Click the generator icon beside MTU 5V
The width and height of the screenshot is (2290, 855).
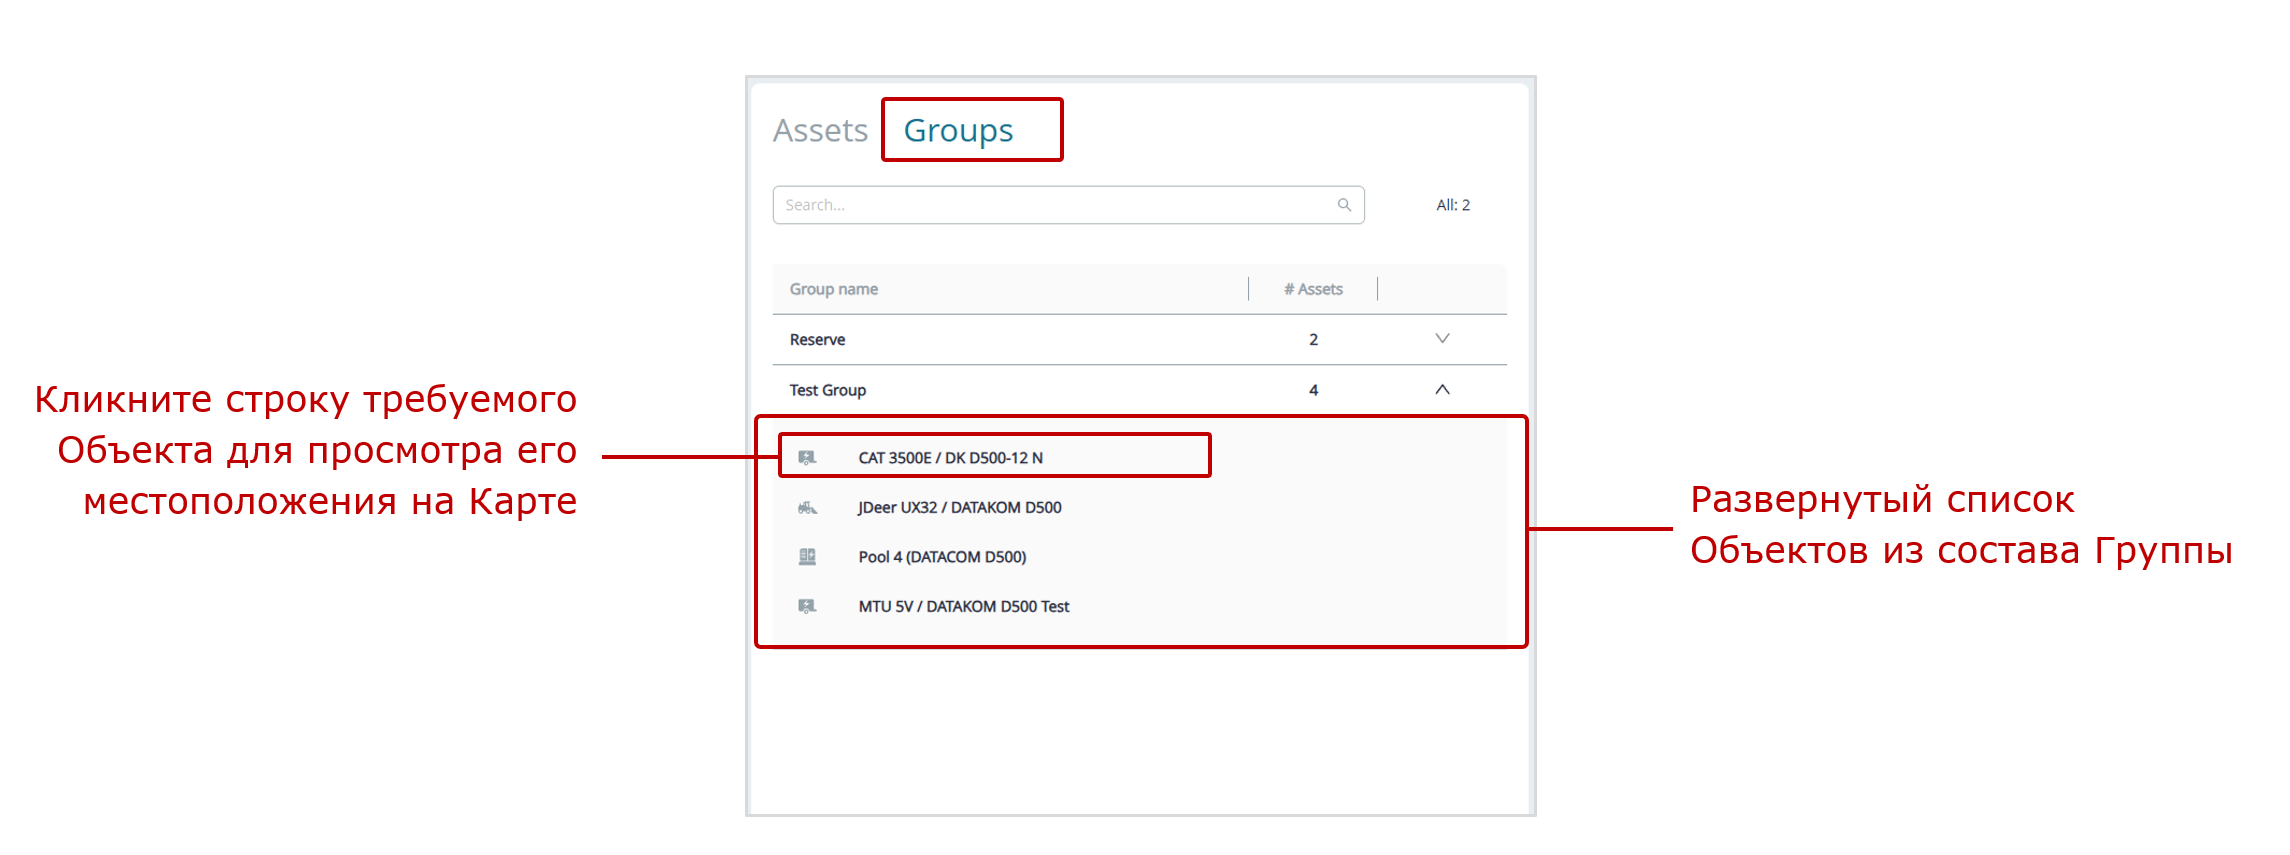(x=807, y=606)
